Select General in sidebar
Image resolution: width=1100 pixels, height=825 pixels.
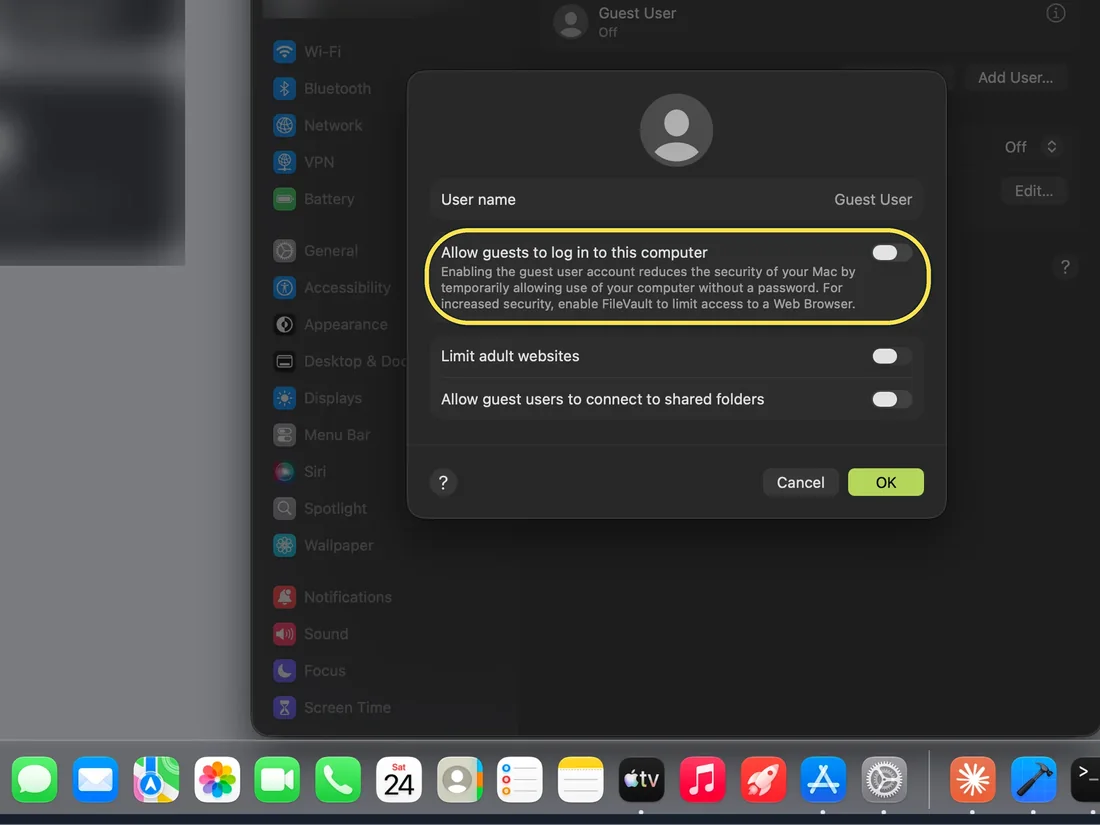pyautogui.click(x=316, y=250)
